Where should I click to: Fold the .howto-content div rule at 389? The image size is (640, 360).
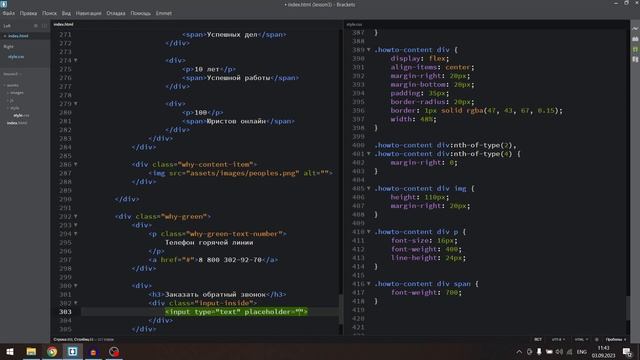pyautogui.click(x=369, y=50)
